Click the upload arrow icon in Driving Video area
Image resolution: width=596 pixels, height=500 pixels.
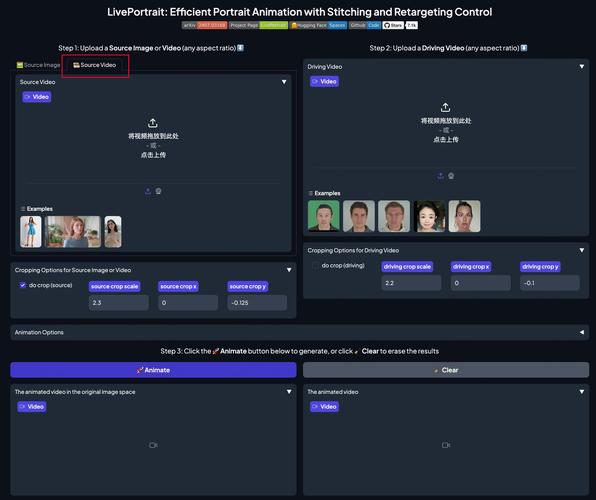[x=445, y=108]
